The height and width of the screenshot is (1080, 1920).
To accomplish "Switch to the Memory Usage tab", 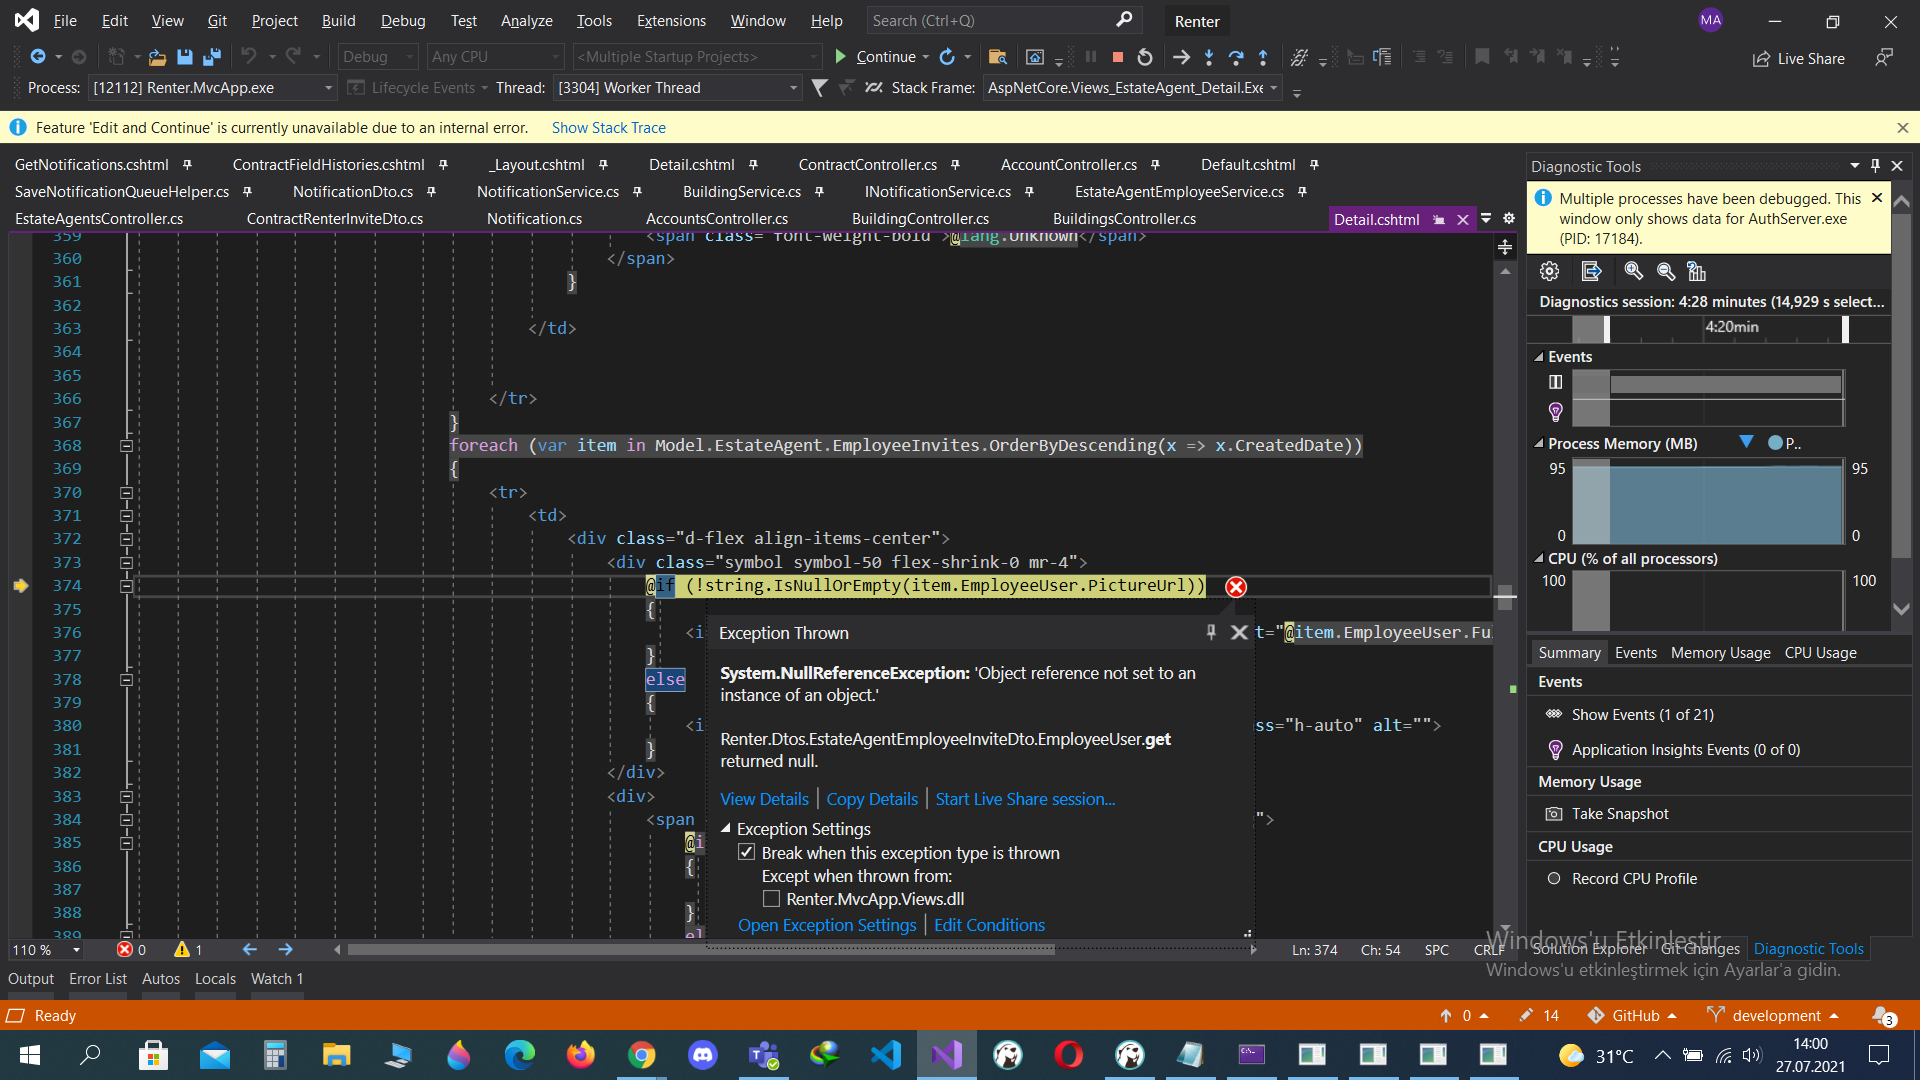I will coord(1720,653).
